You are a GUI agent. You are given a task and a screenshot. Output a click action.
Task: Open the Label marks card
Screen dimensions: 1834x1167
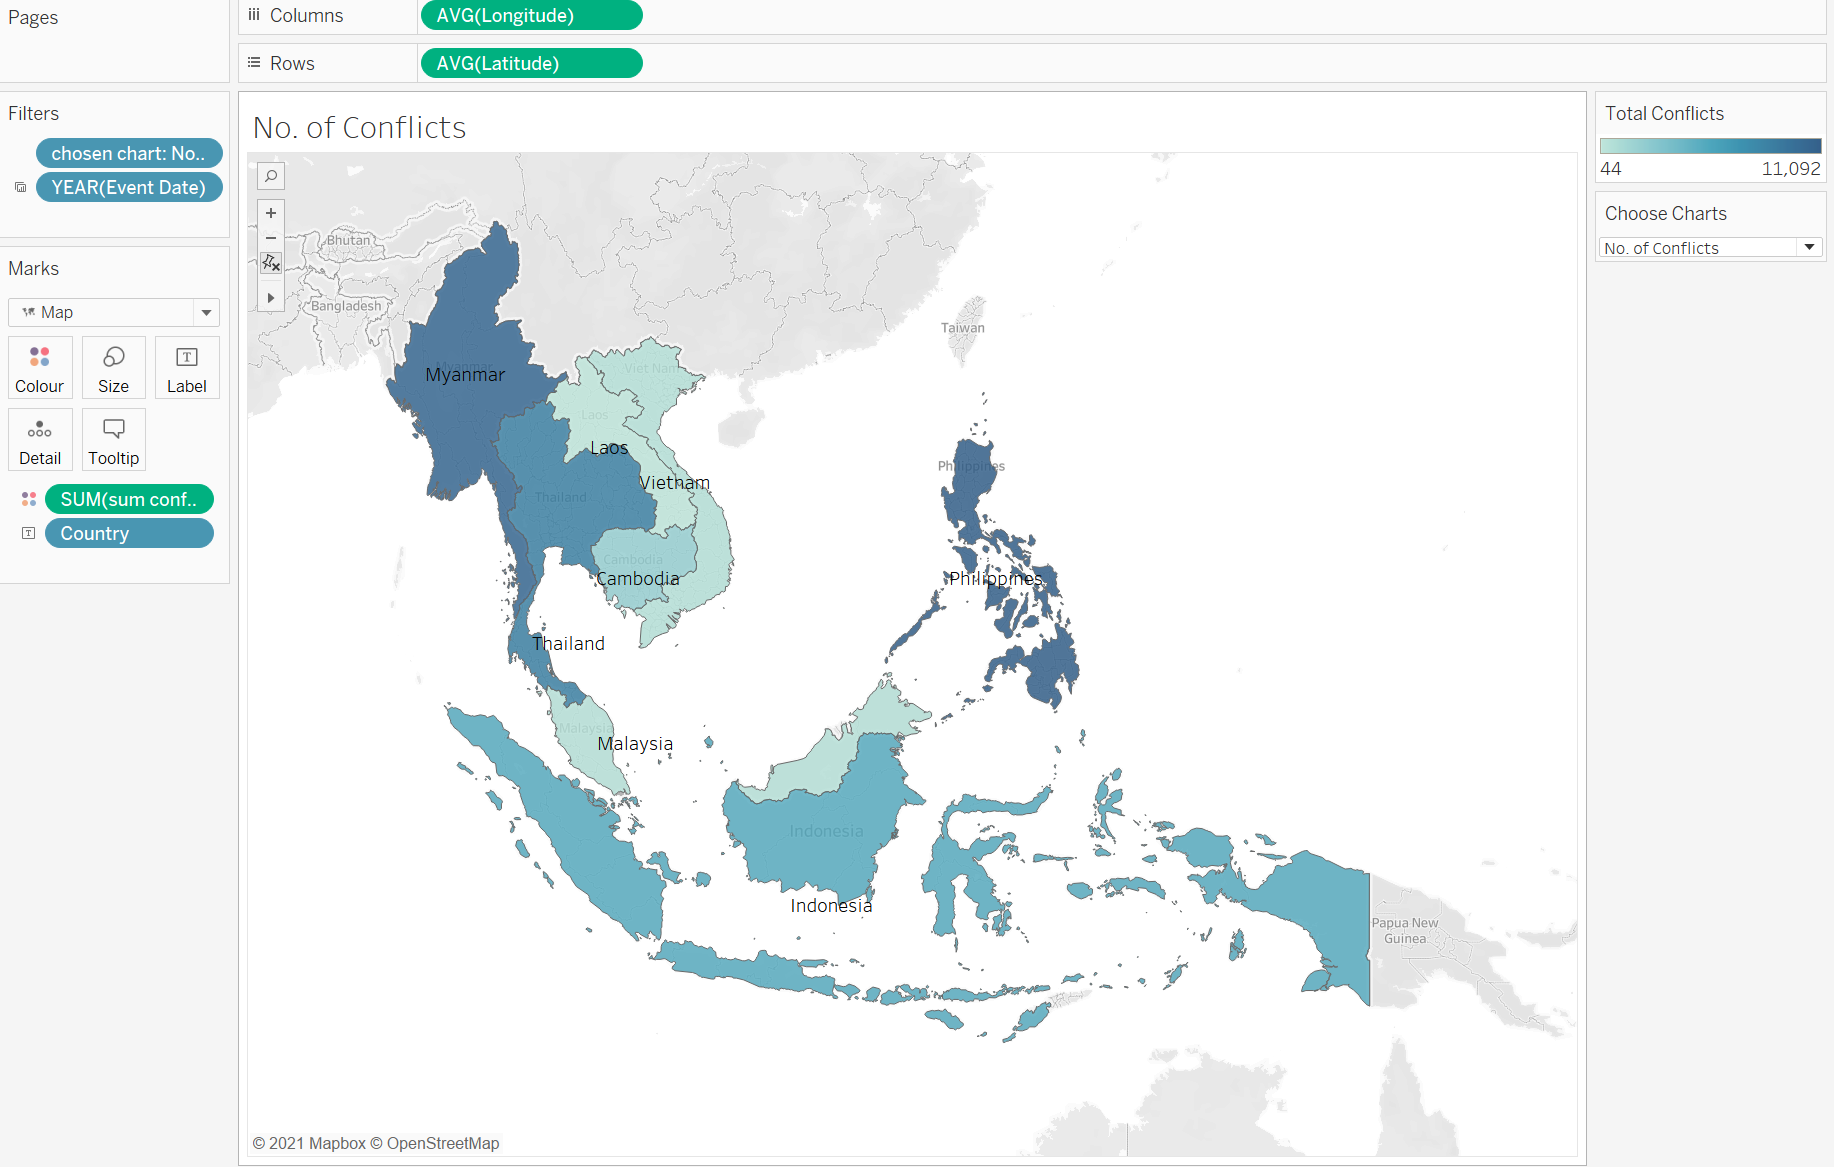coord(187,368)
